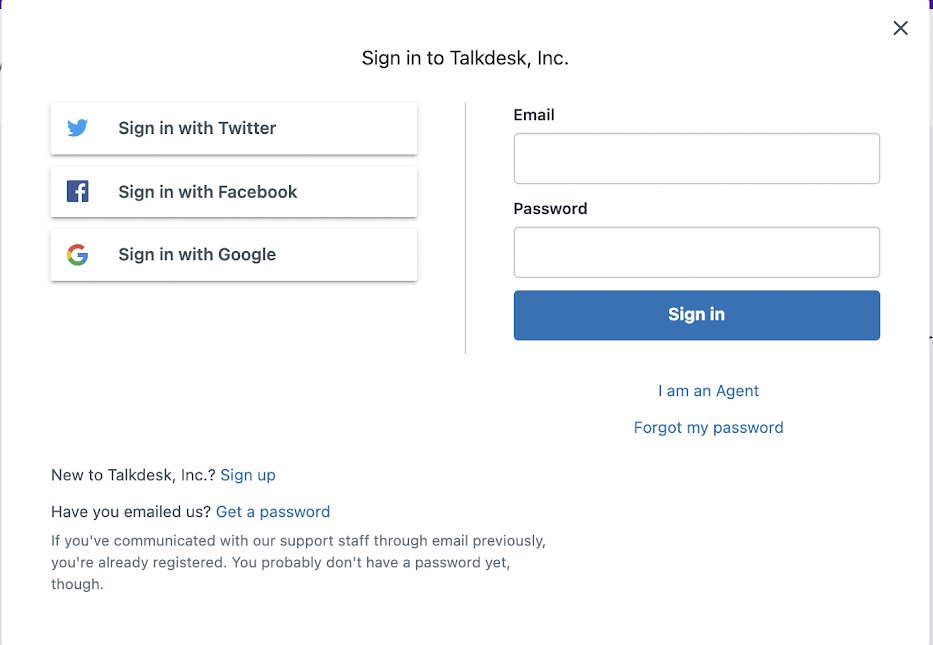Screen dimensions: 933x645
Task: Open the Sign up link
Action: pos(248,475)
